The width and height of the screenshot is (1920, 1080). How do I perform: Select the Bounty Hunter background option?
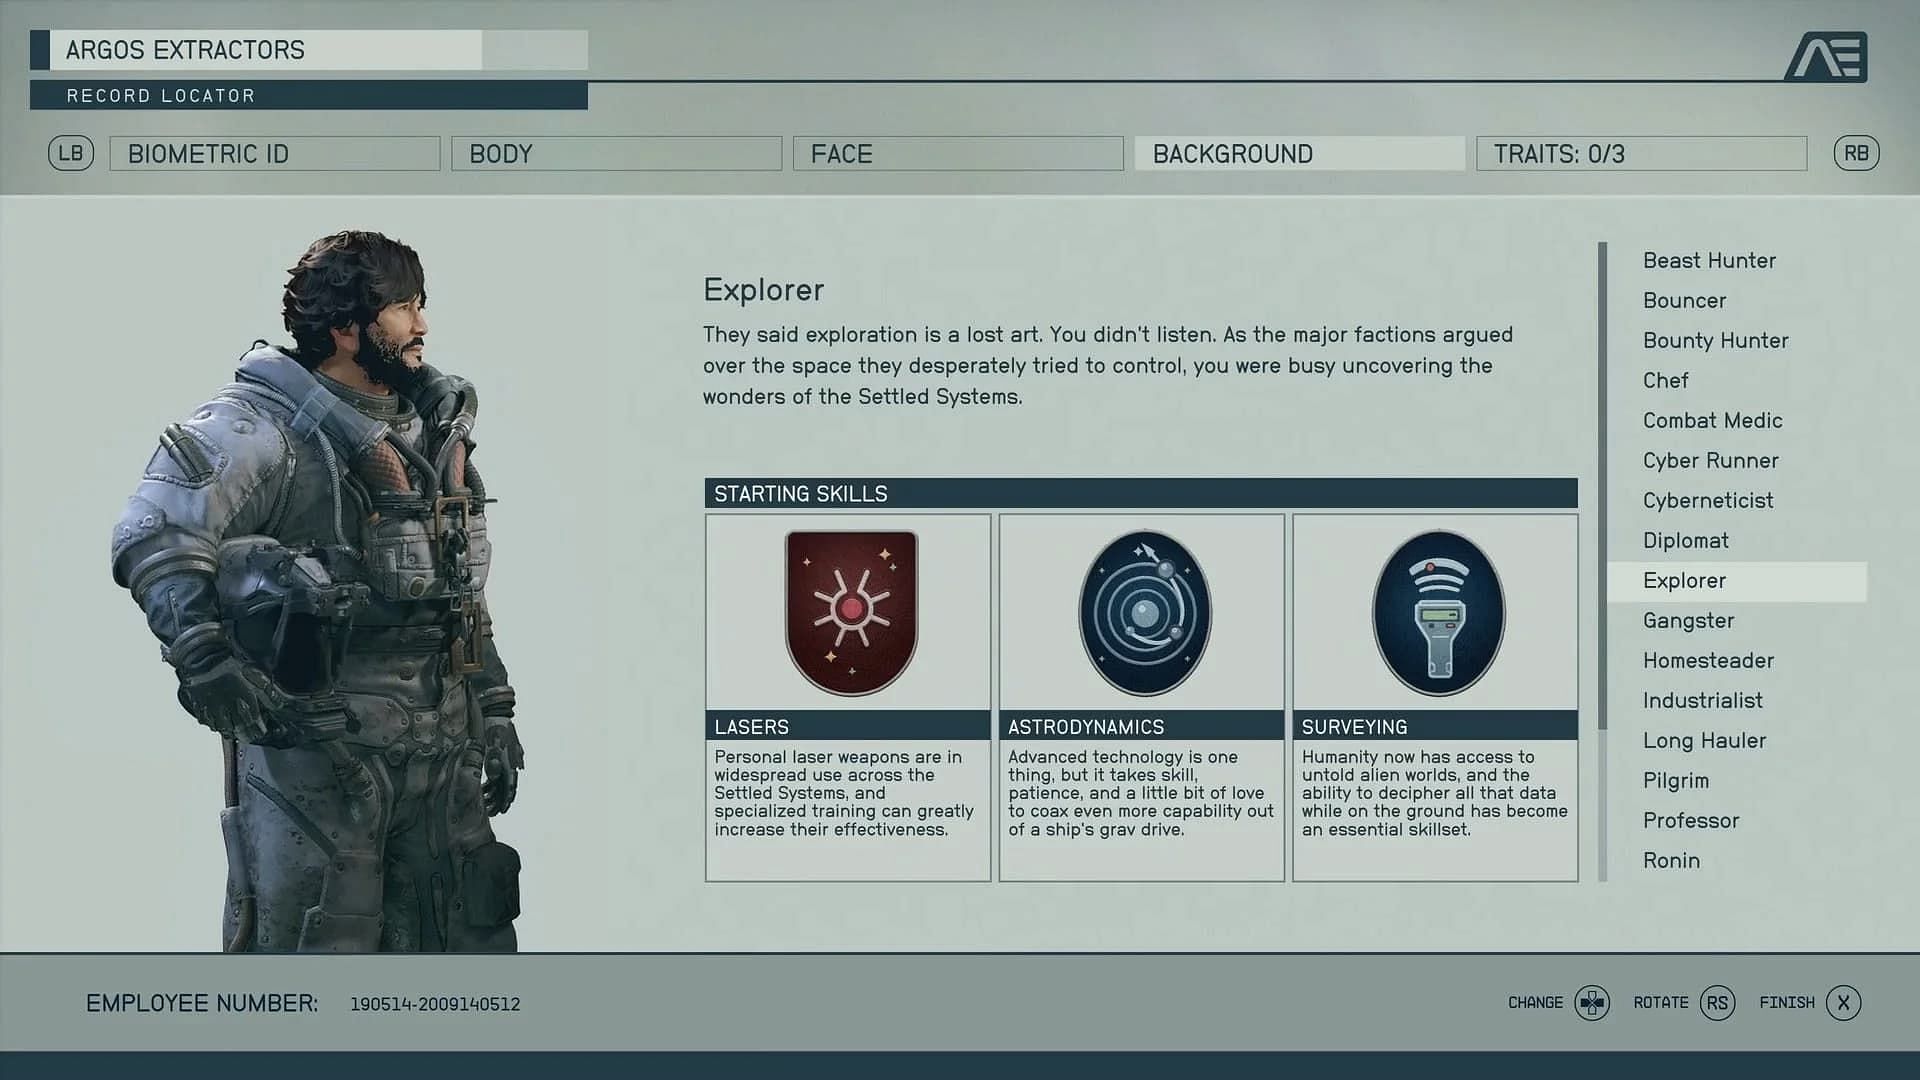pyautogui.click(x=1716, y=339)
